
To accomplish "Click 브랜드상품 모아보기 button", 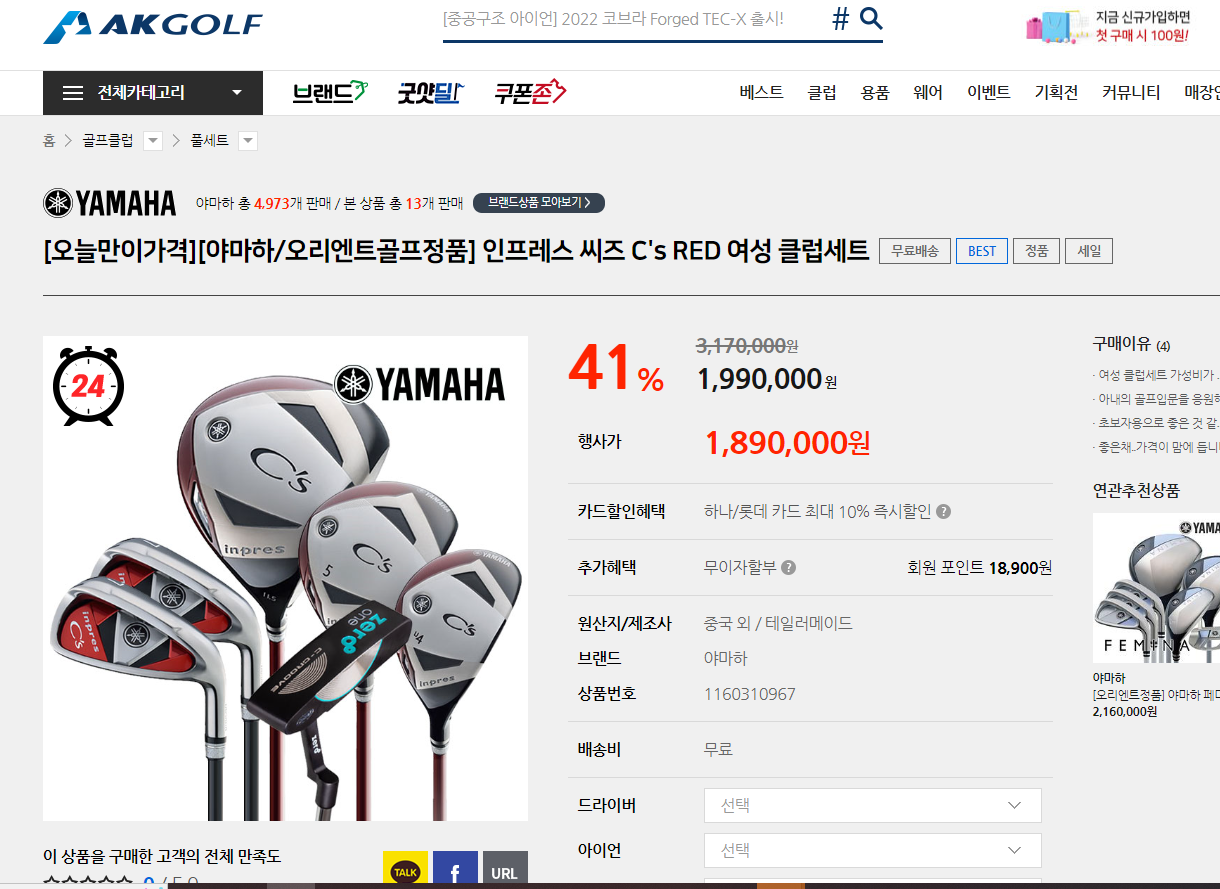I will point(539,203).
